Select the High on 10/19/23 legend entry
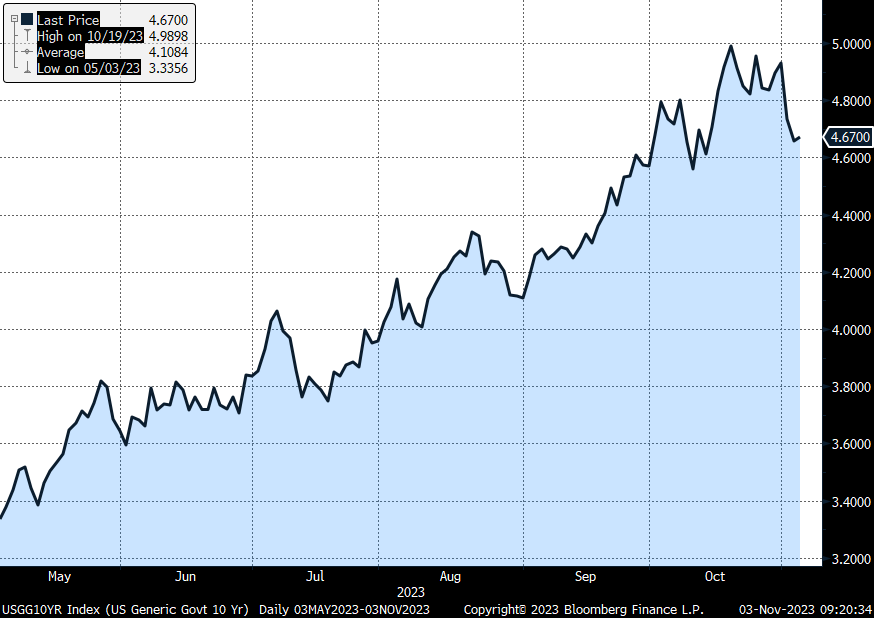 pos(88,36)
